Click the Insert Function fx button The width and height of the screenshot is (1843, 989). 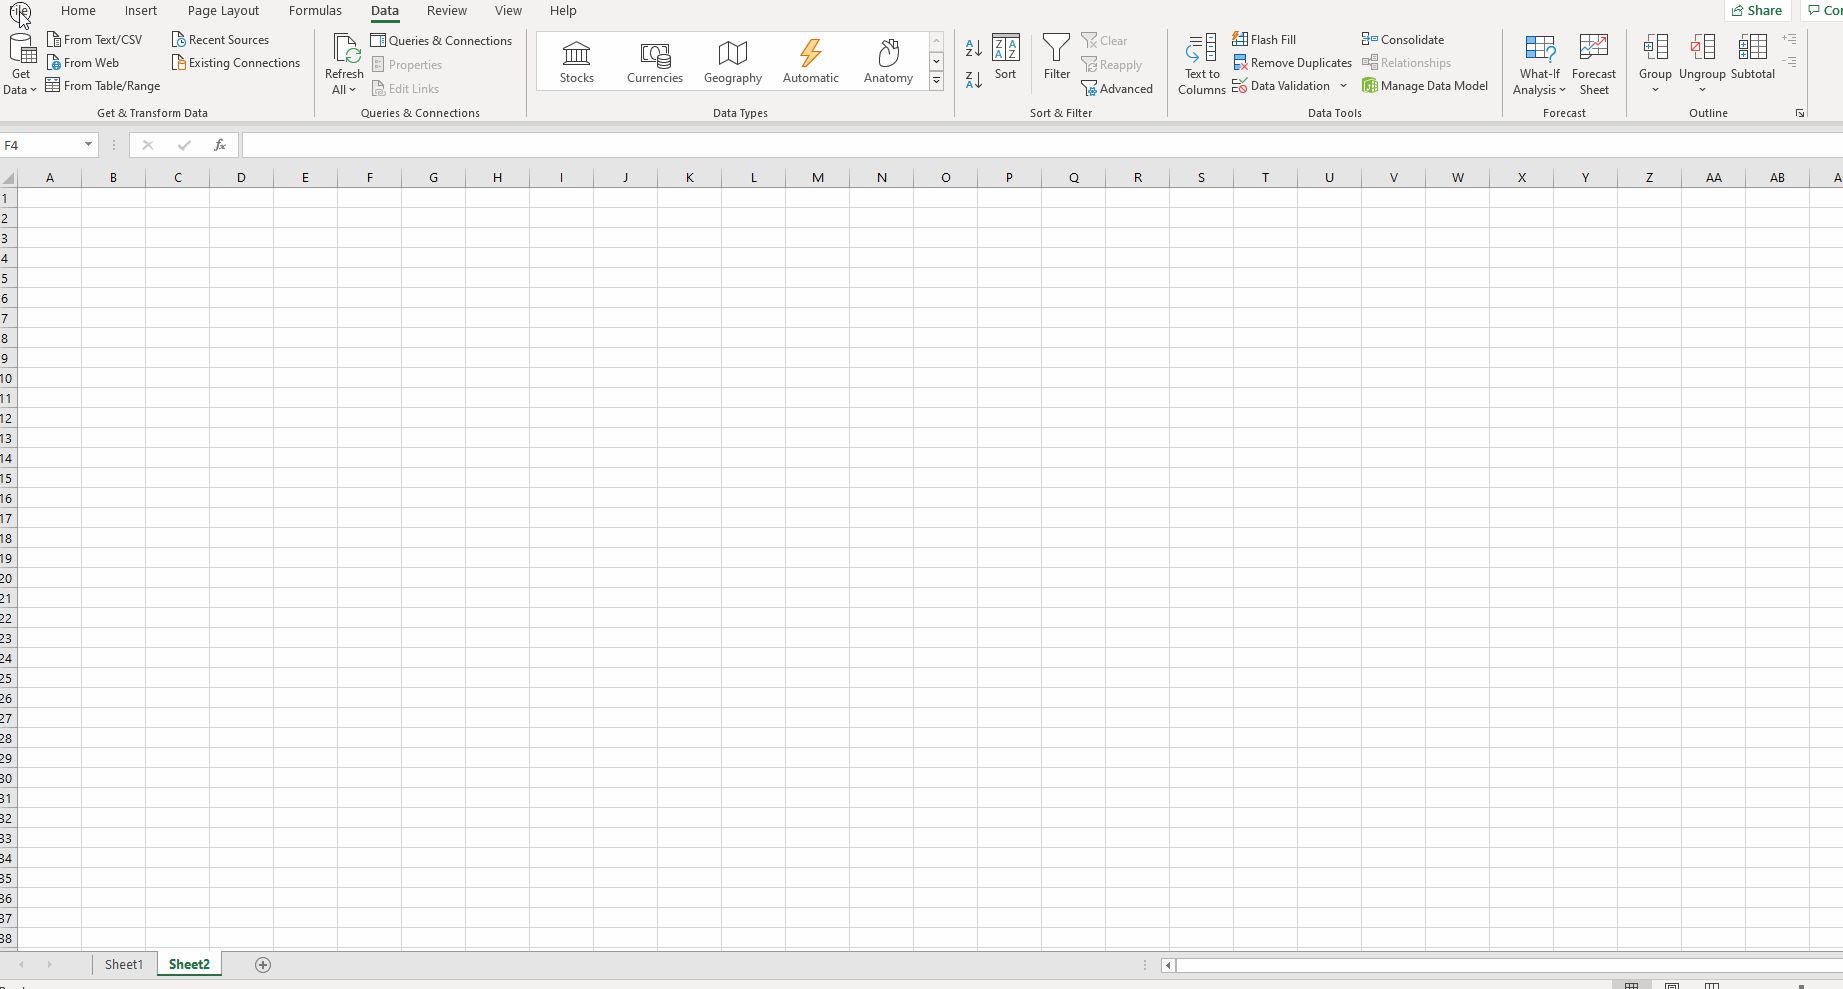click(x=220, y=145)
